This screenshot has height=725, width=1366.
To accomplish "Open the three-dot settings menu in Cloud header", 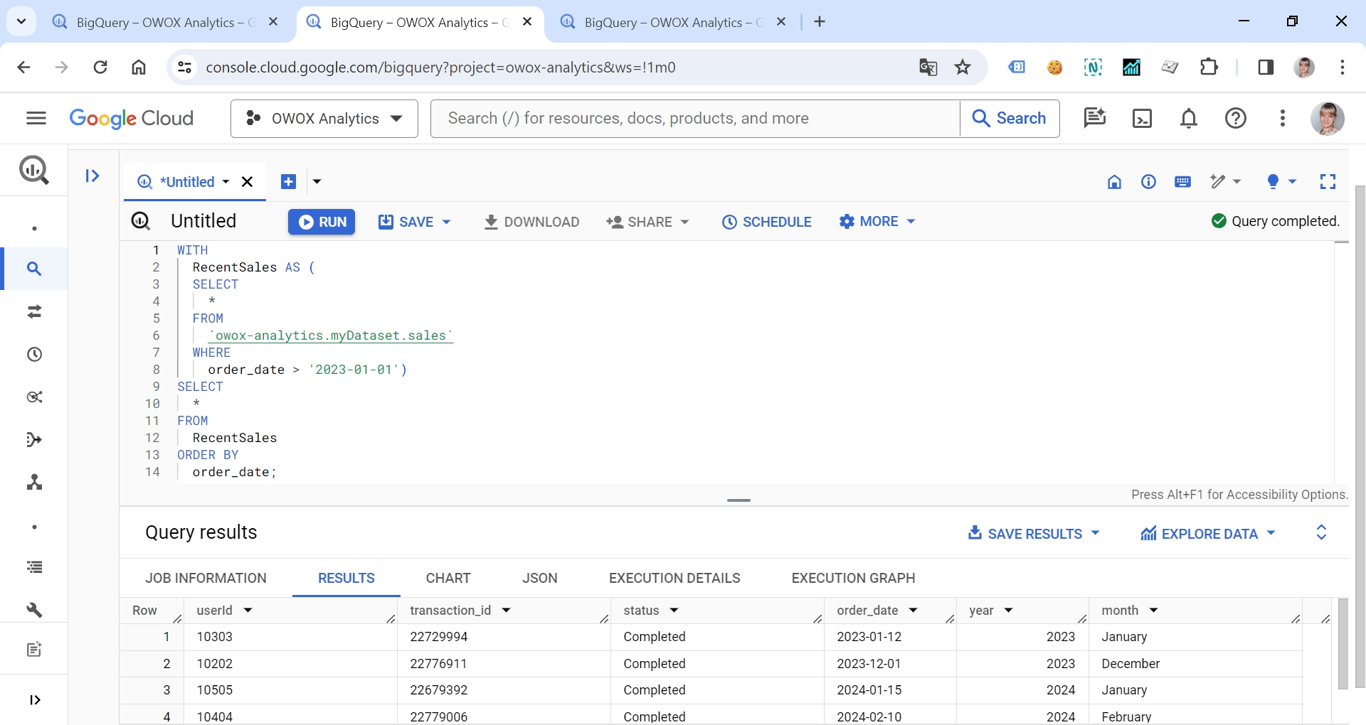I will pos(1282,118).
